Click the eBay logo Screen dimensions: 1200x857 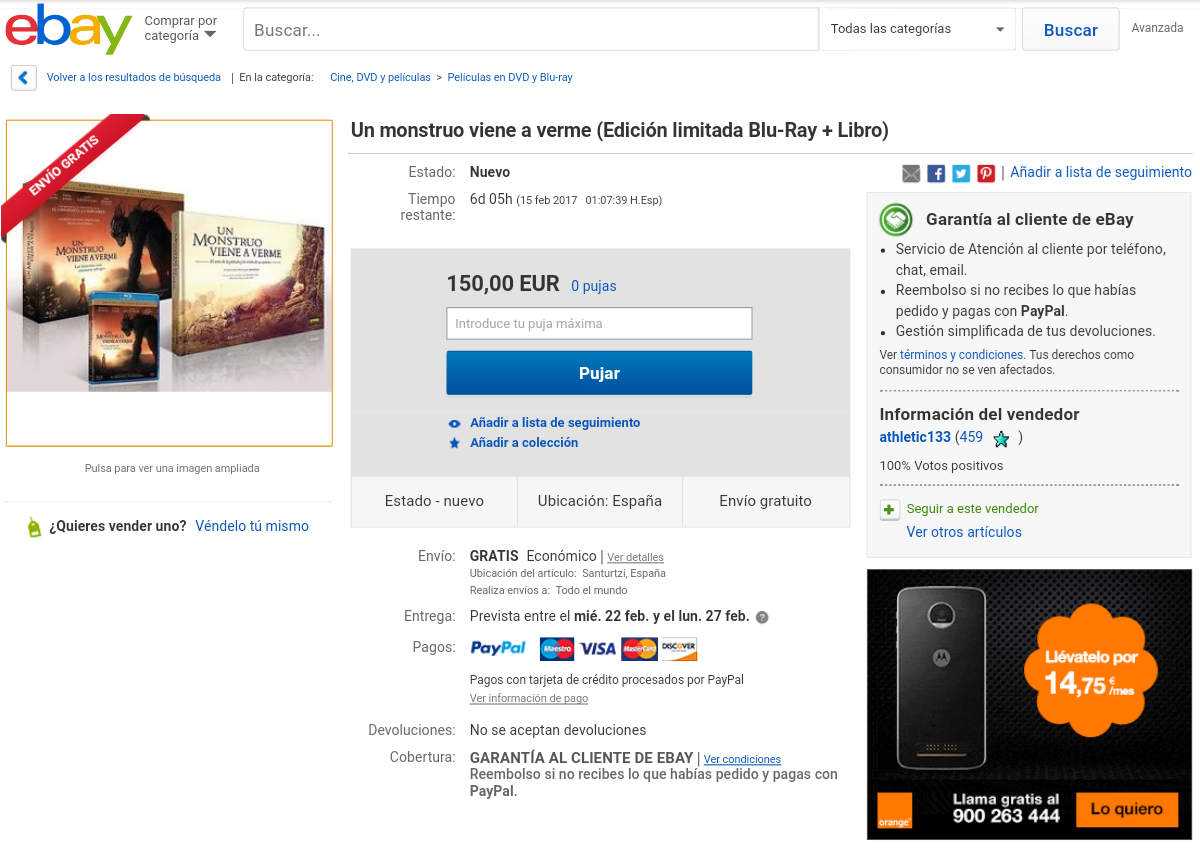[68, 30]
